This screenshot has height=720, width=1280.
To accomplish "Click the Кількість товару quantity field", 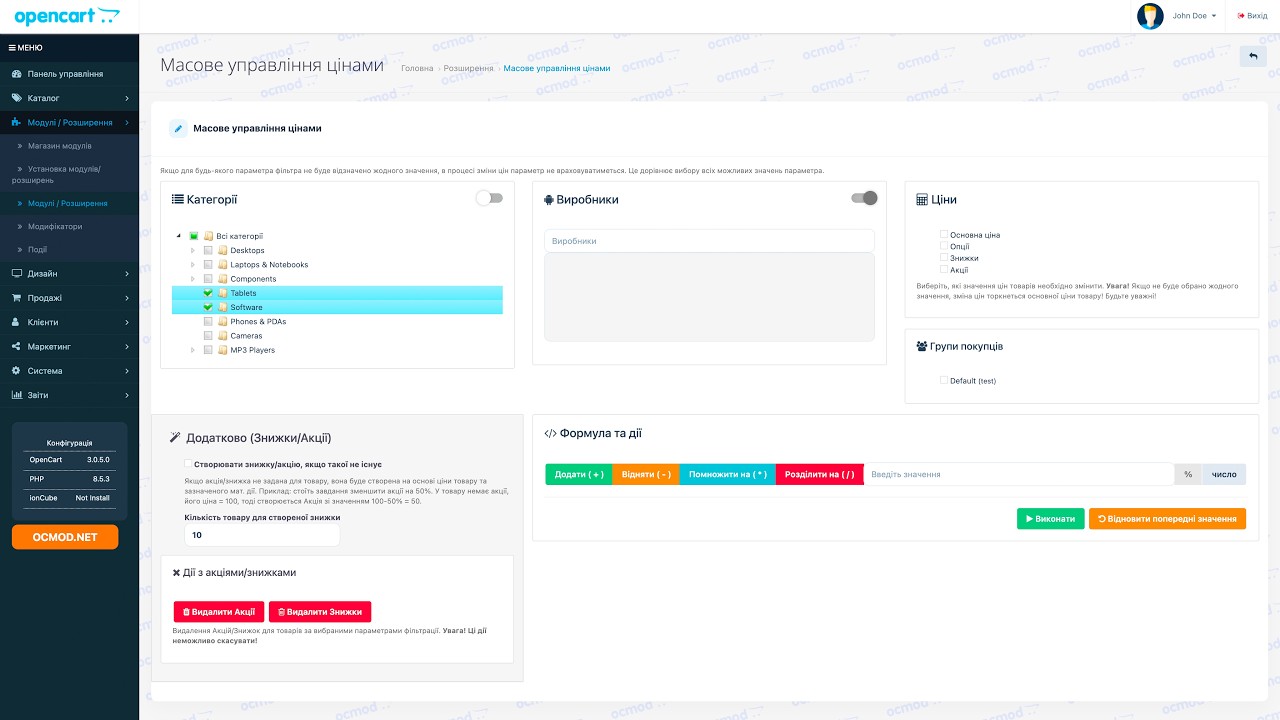I will 262,535.
